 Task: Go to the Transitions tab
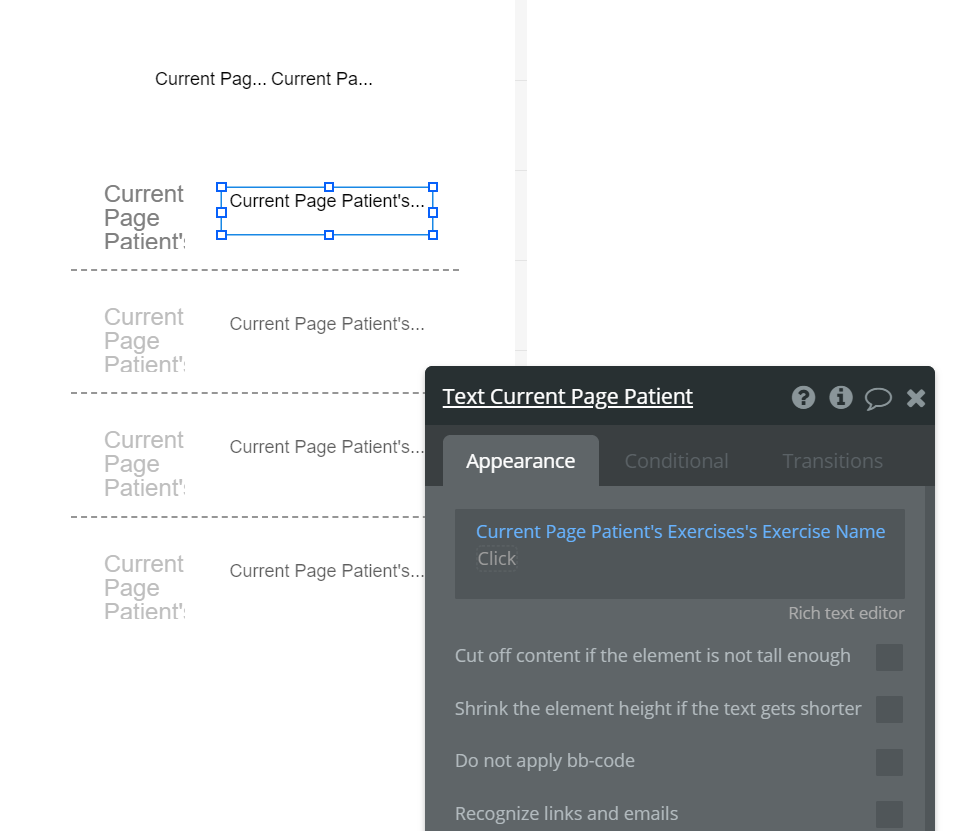(832, 461)
